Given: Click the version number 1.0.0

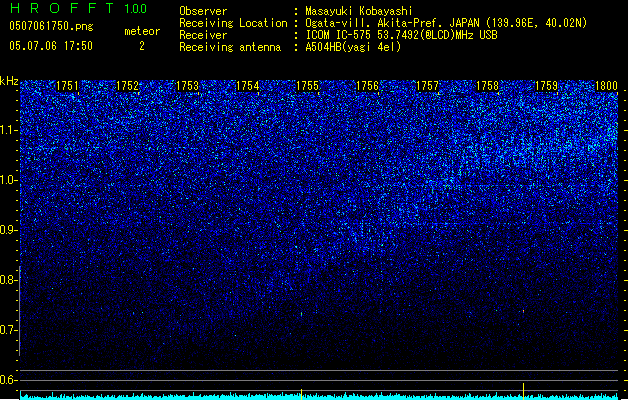Looking at the screenshot, I should [x=135, y=8].
